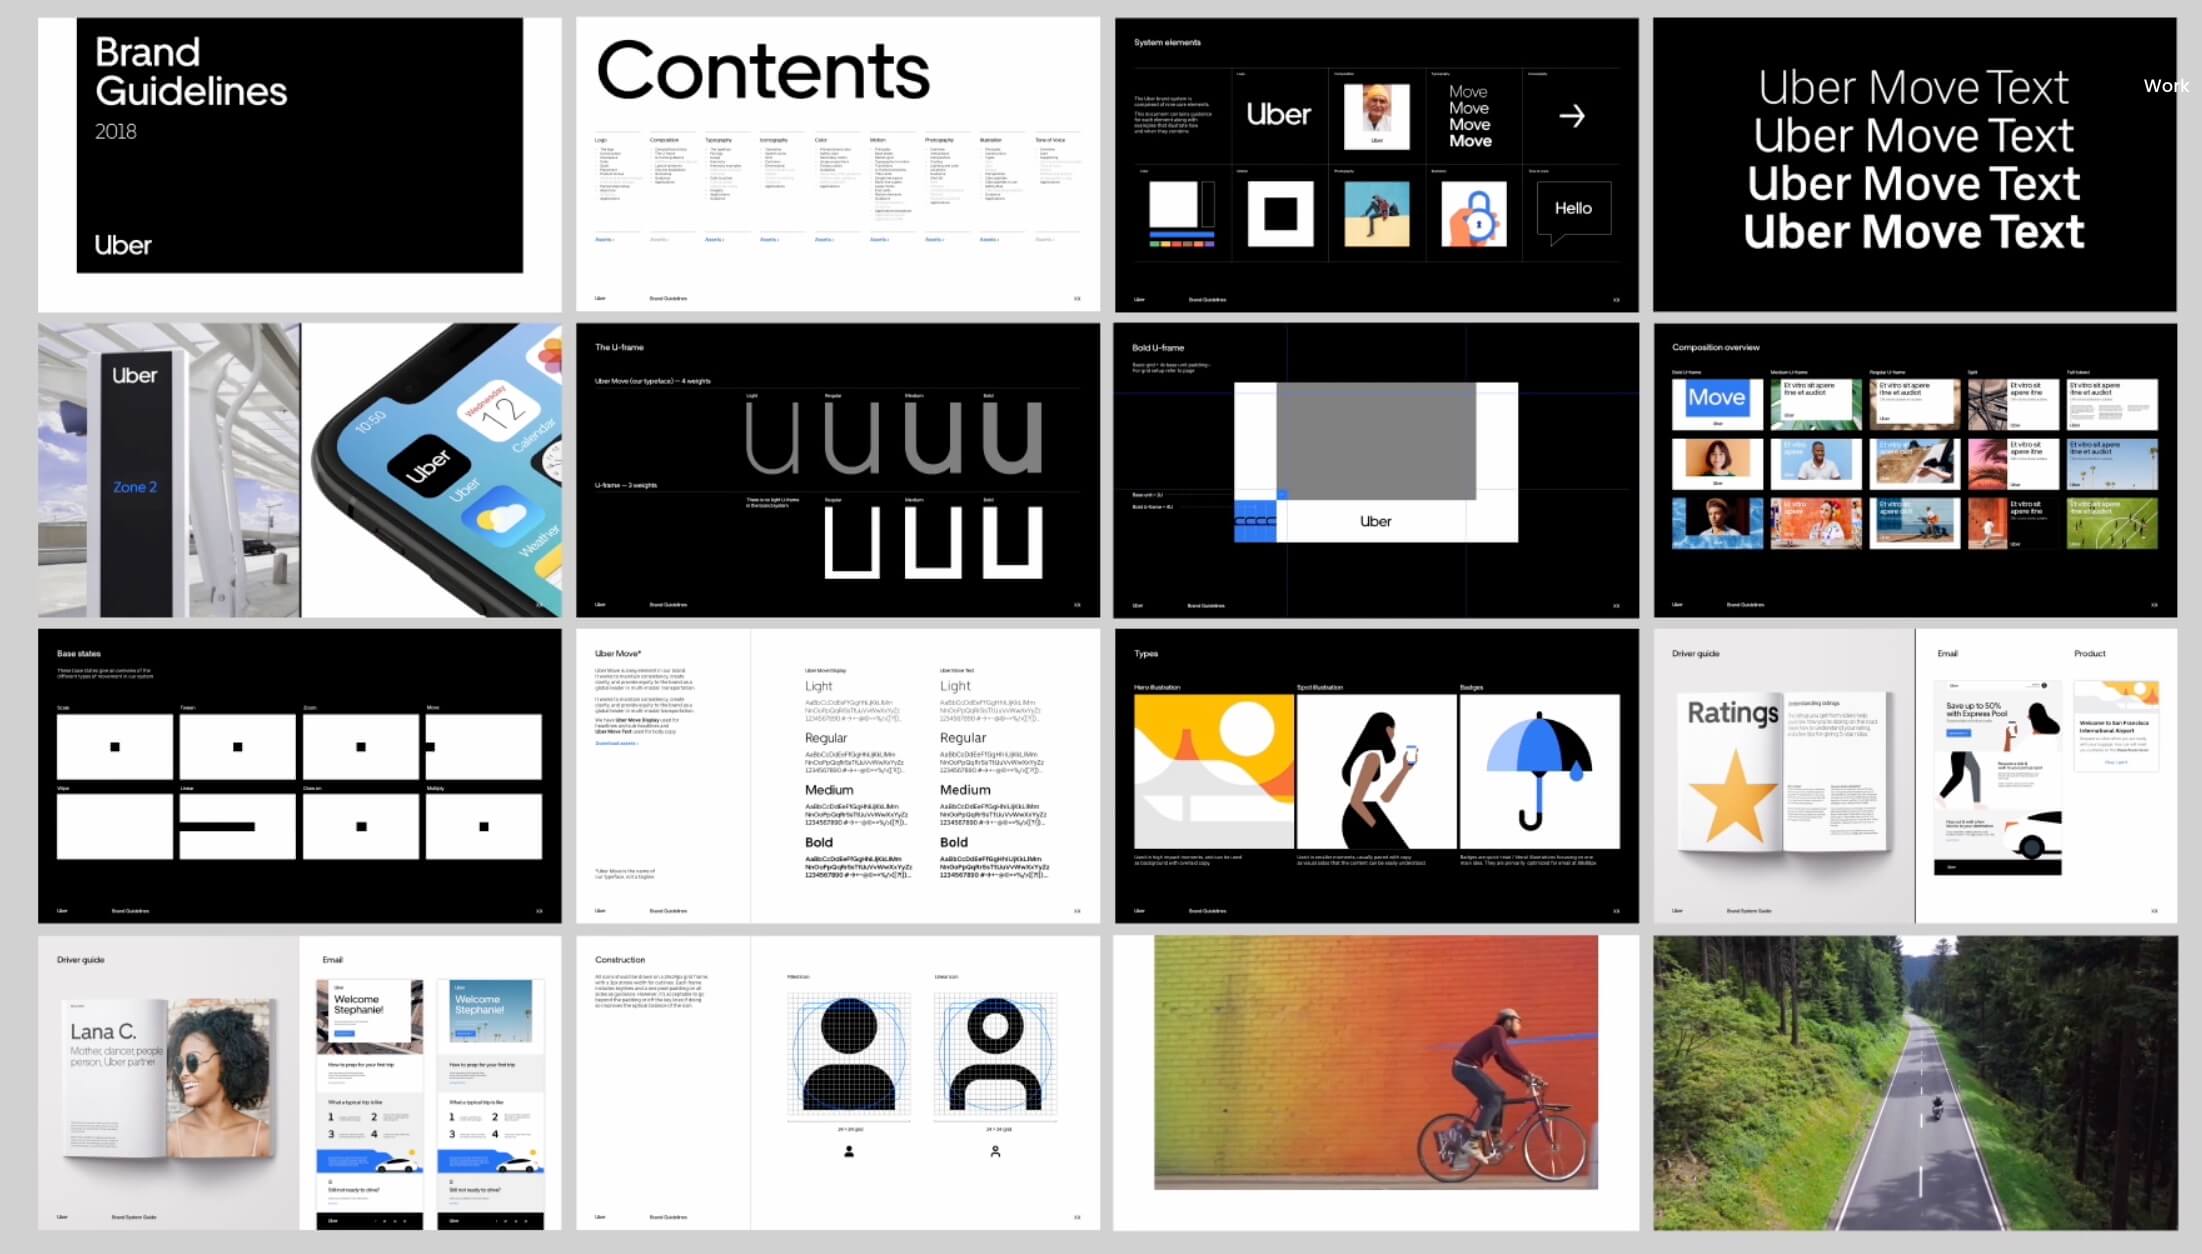The height and width of the screenshot is (1254, 2202).
Task: Click the blue Move tile in Composition overview
Action: click(1717, 403)
